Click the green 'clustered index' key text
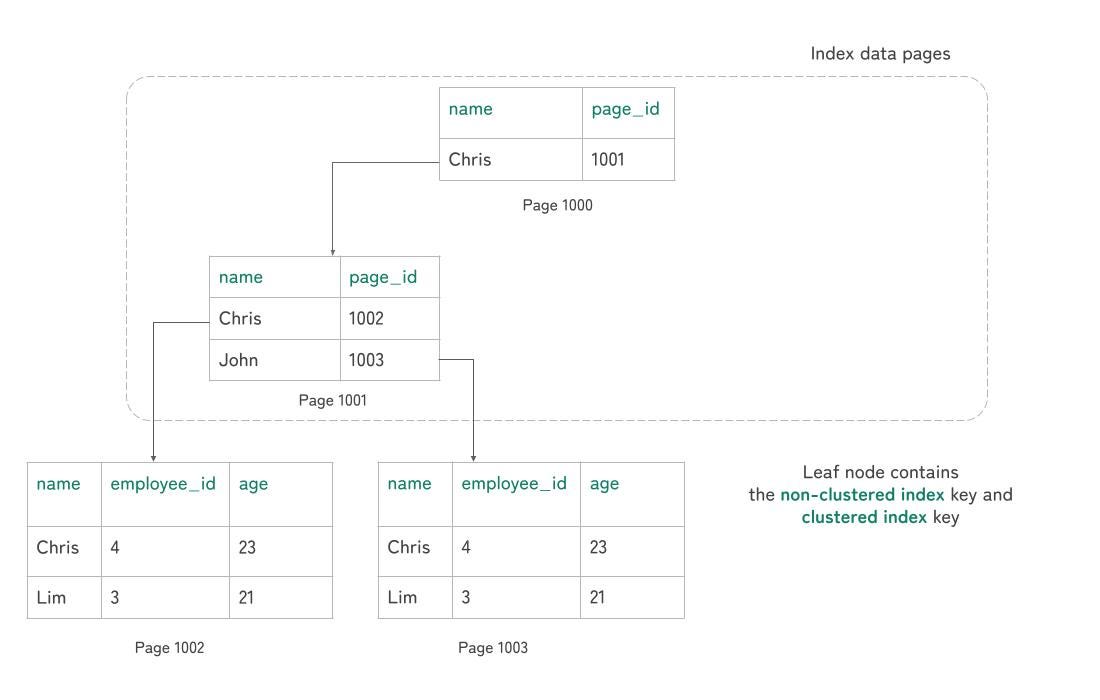This screenshot has width=1100, height=700. (864, 517)
